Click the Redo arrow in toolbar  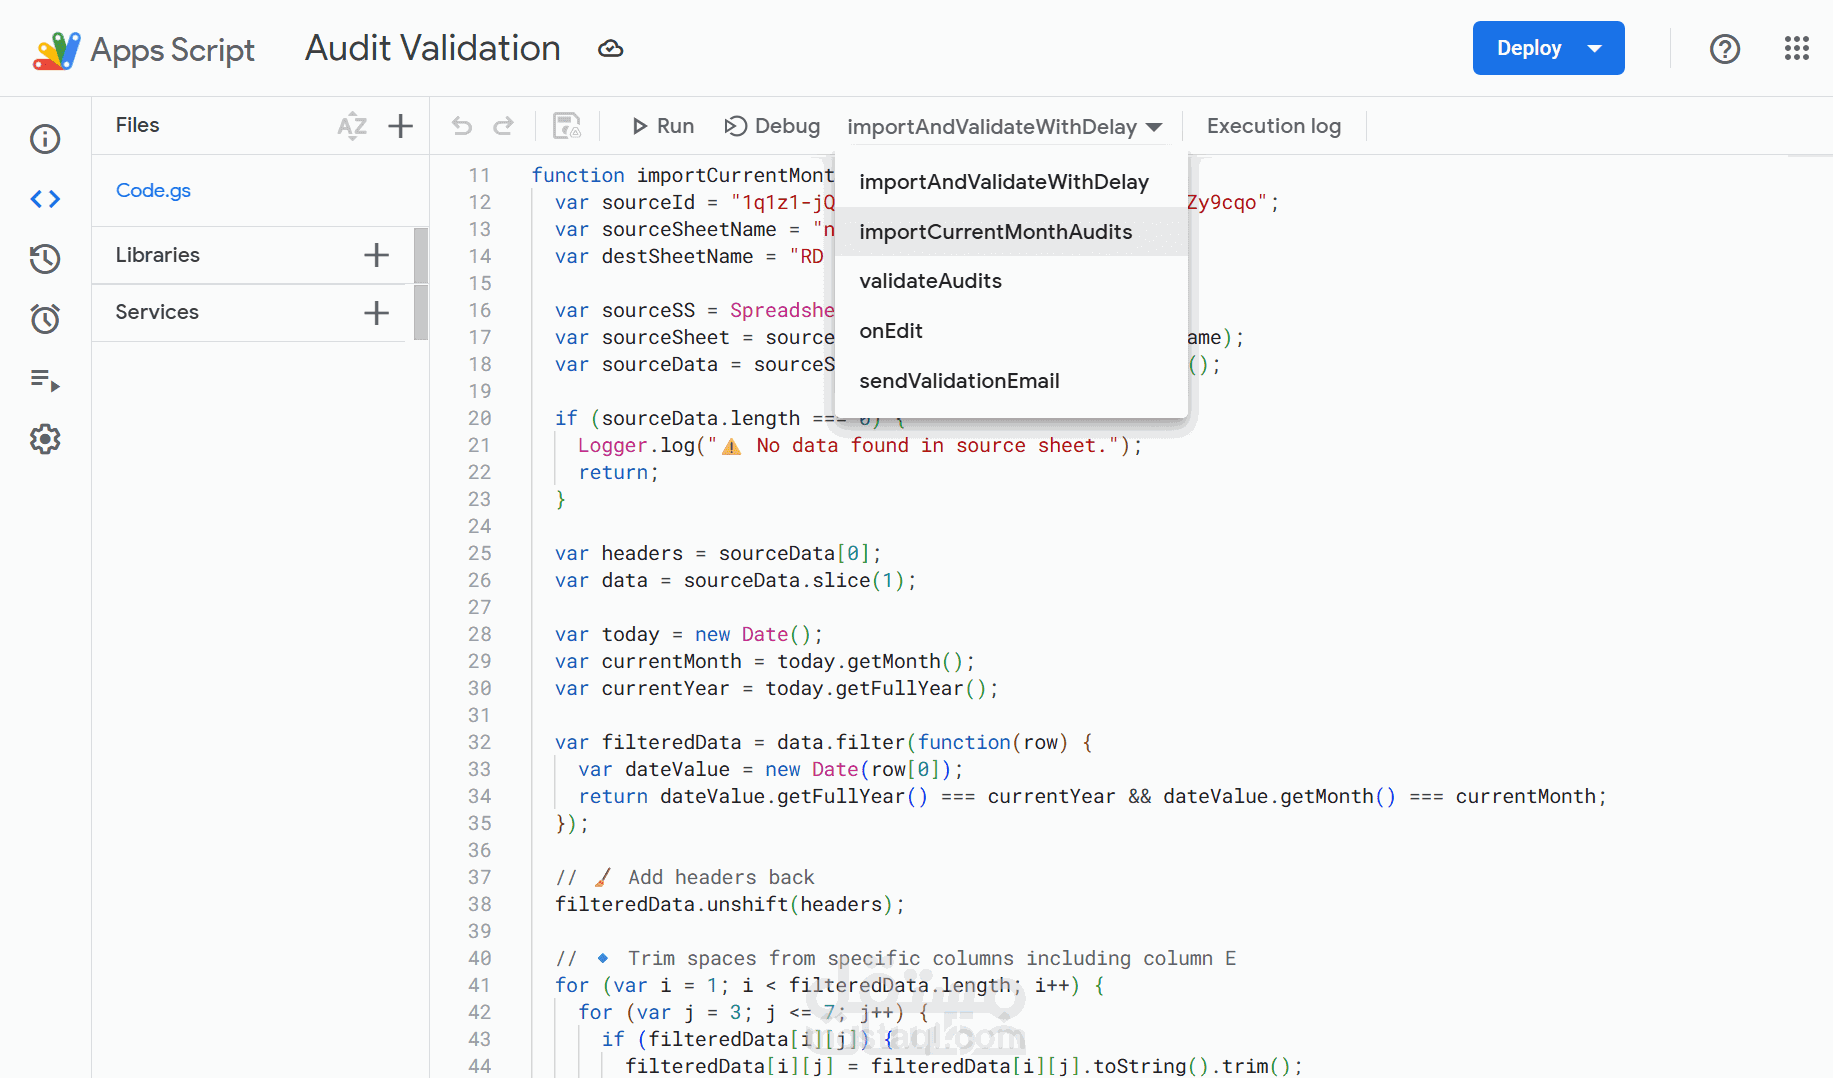click(504, 126)
